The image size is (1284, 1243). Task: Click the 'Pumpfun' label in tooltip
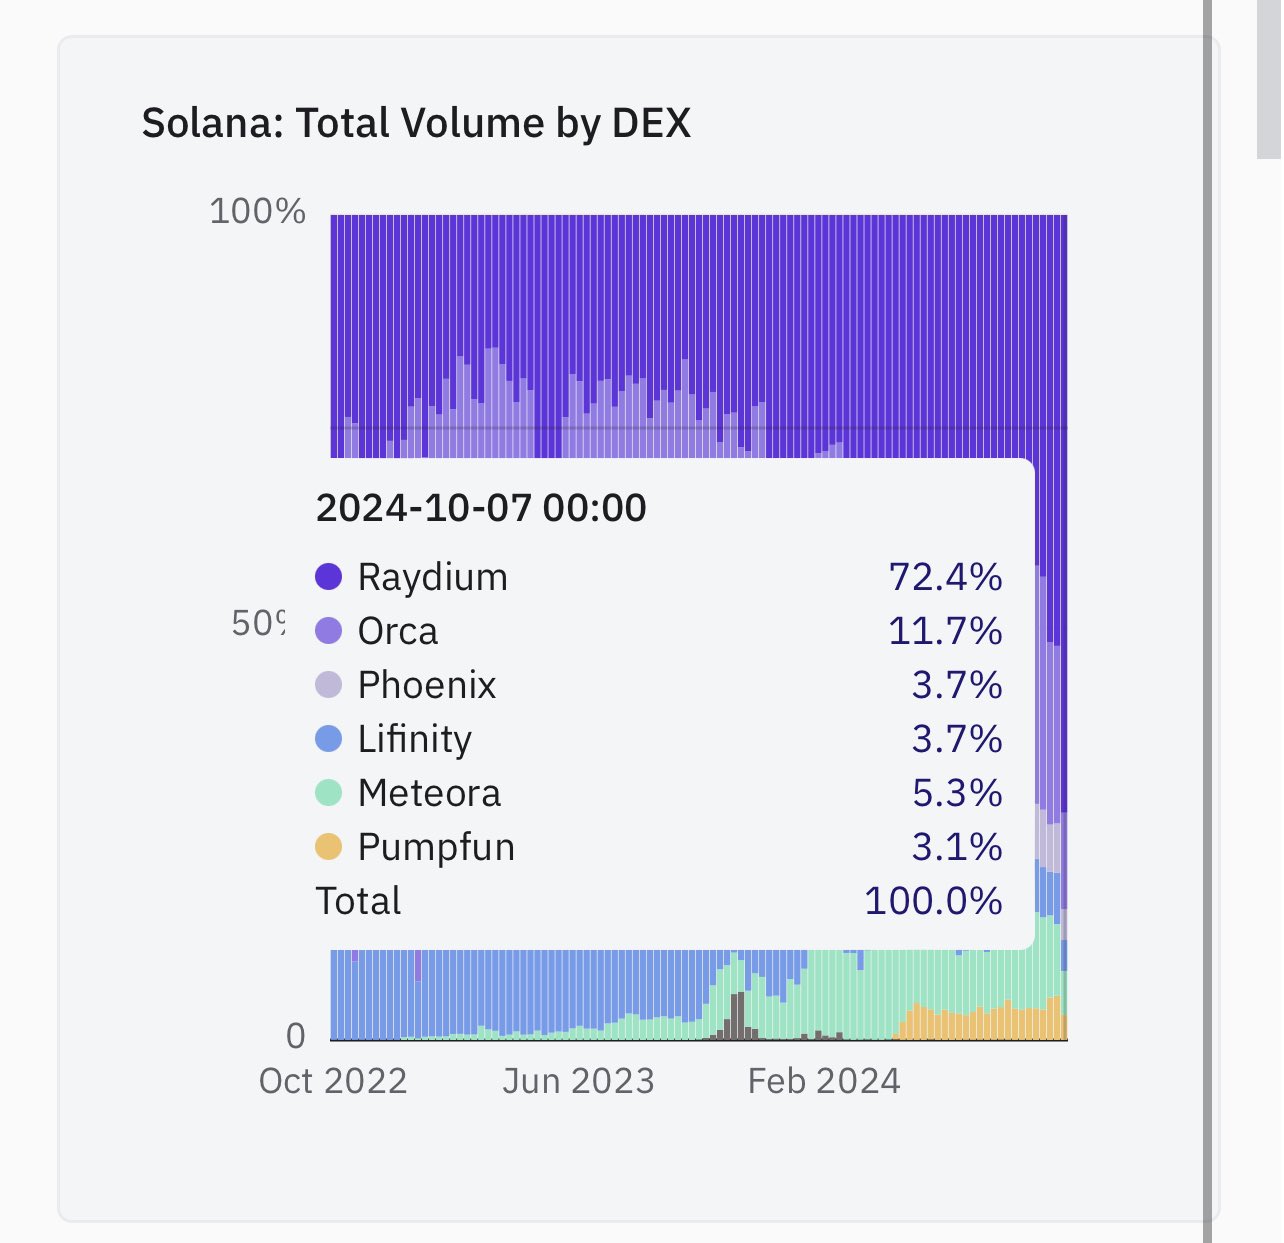[436, 848]
